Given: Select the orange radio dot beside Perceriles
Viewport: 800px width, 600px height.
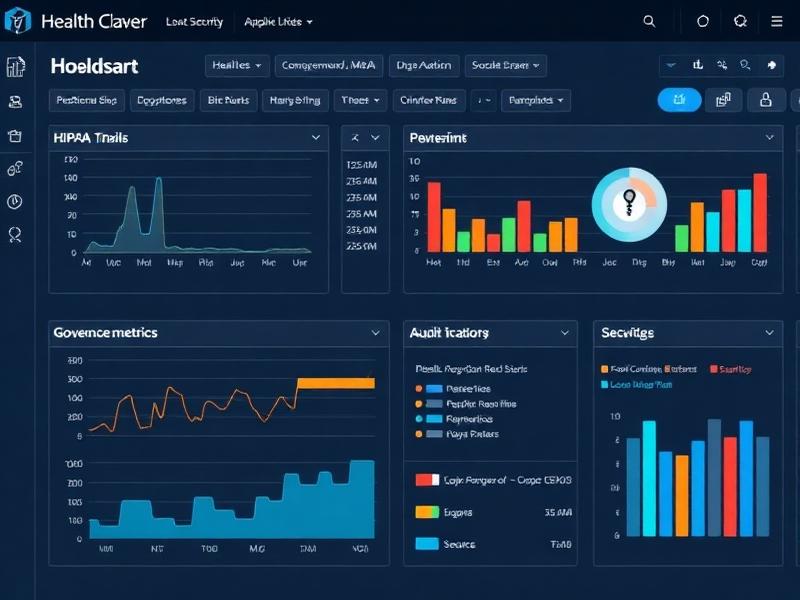Looking at the screenshot, I should [419, 389].
